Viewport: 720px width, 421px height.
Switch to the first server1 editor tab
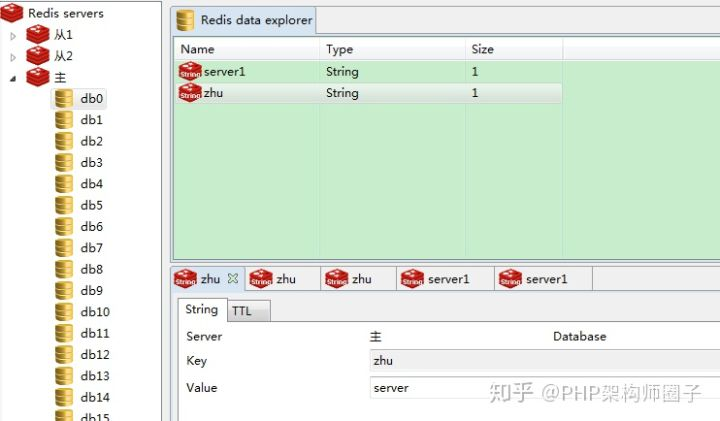[445, 279]
